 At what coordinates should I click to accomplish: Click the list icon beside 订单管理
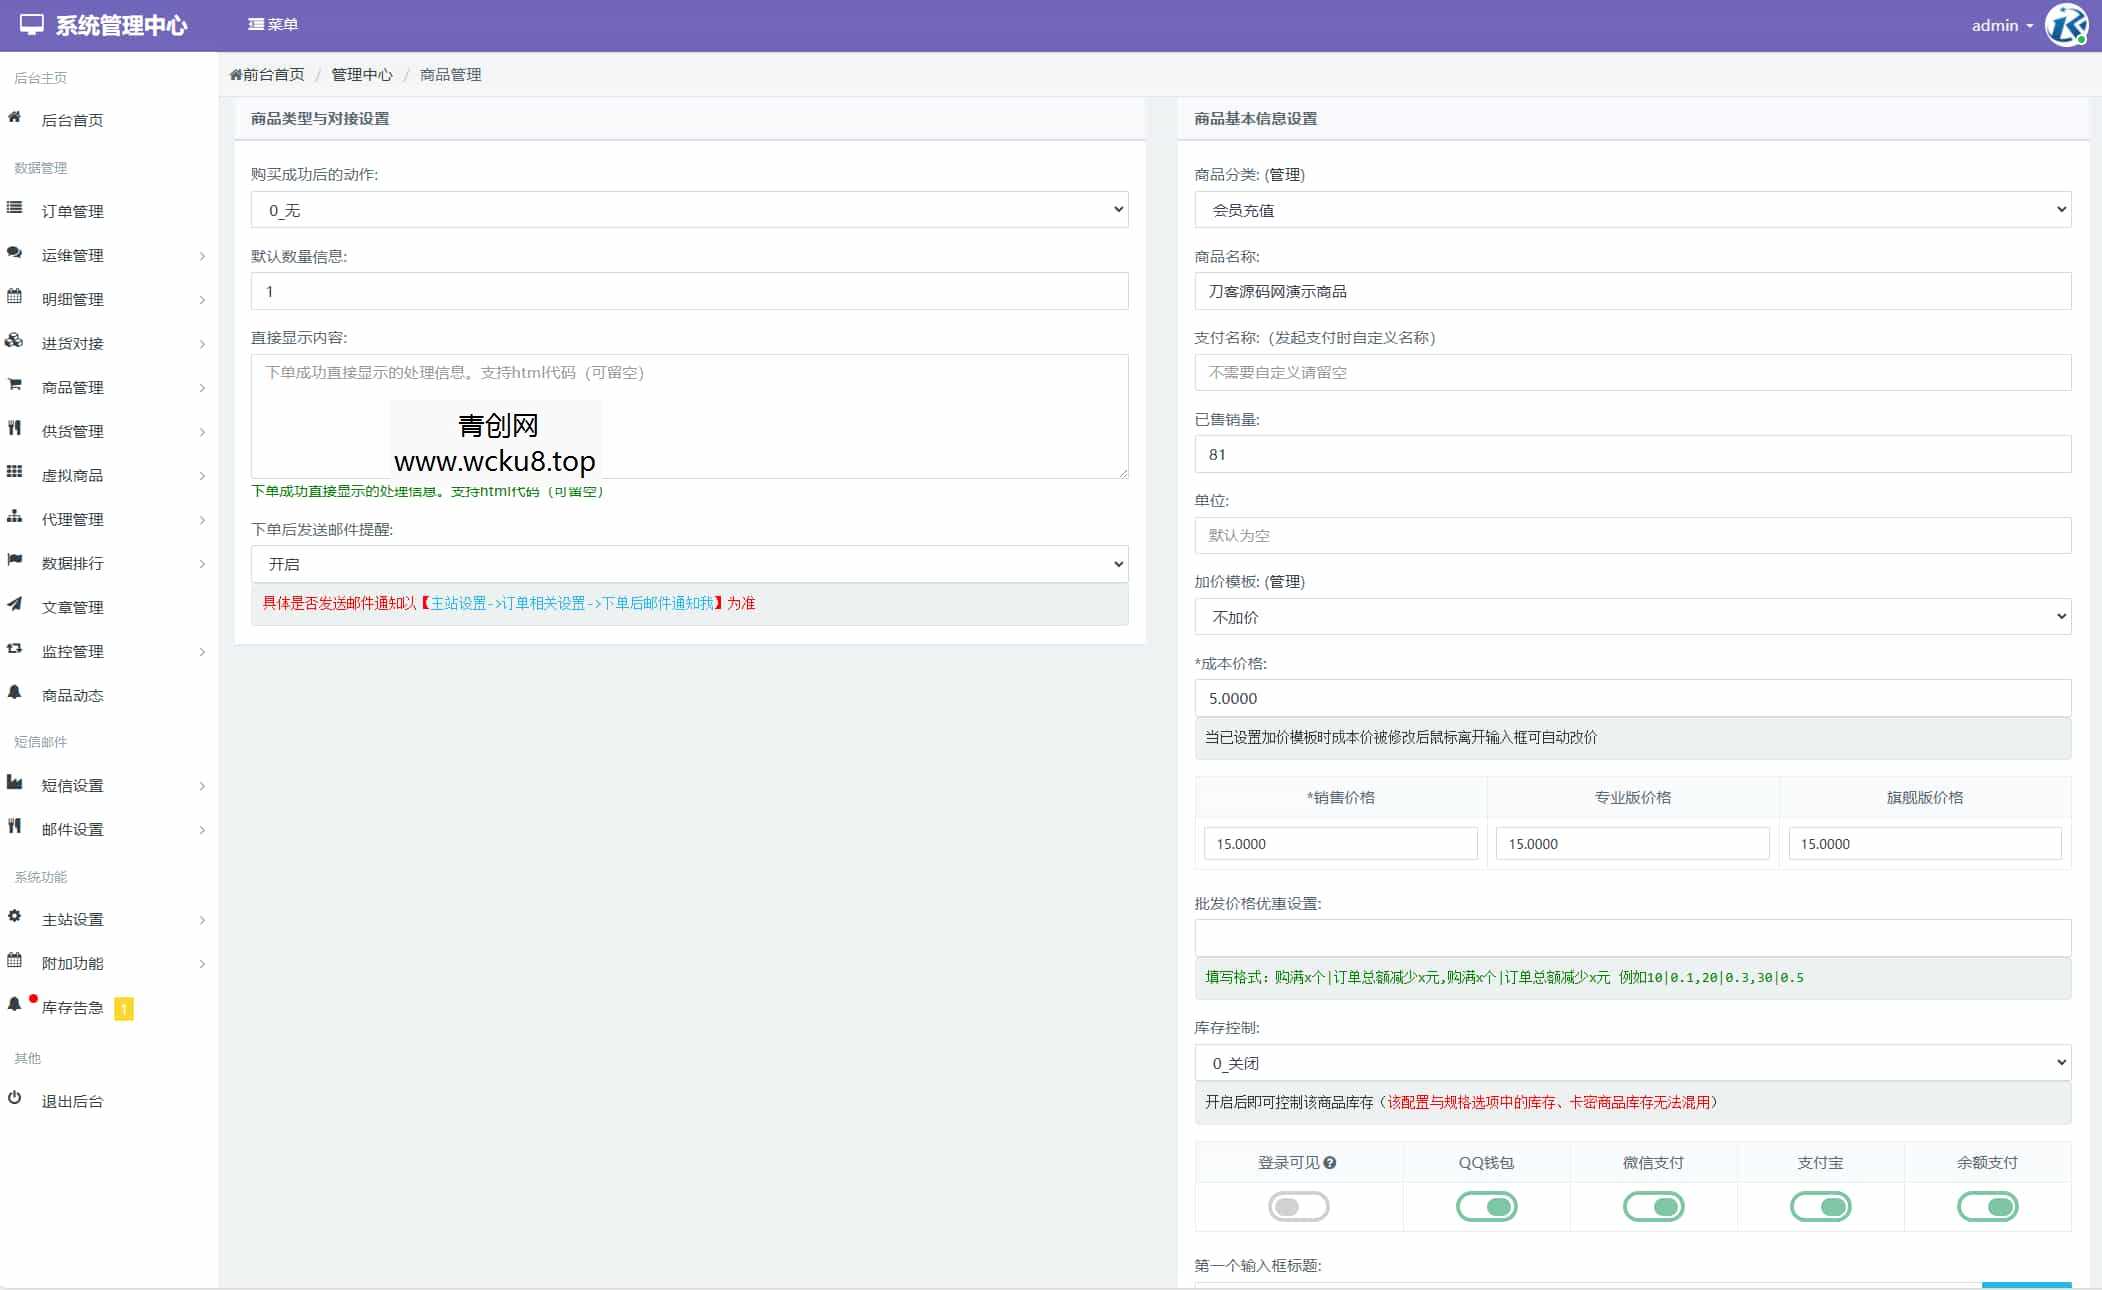pos(14,208)
